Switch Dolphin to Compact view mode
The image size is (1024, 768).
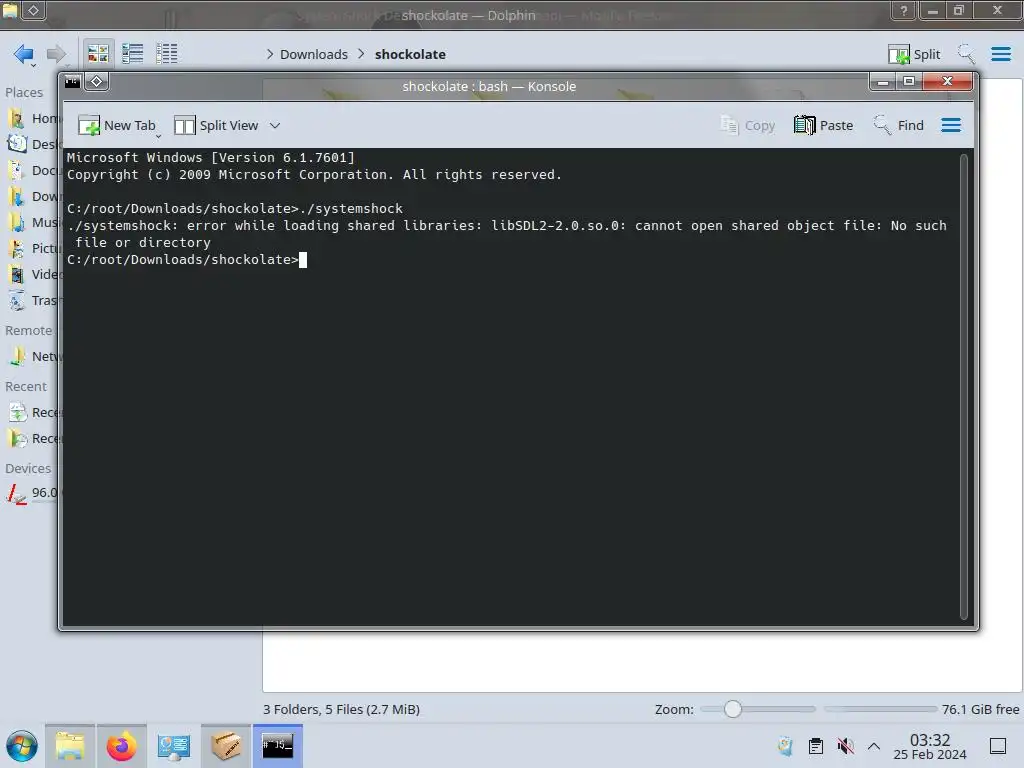click(133, 54)
